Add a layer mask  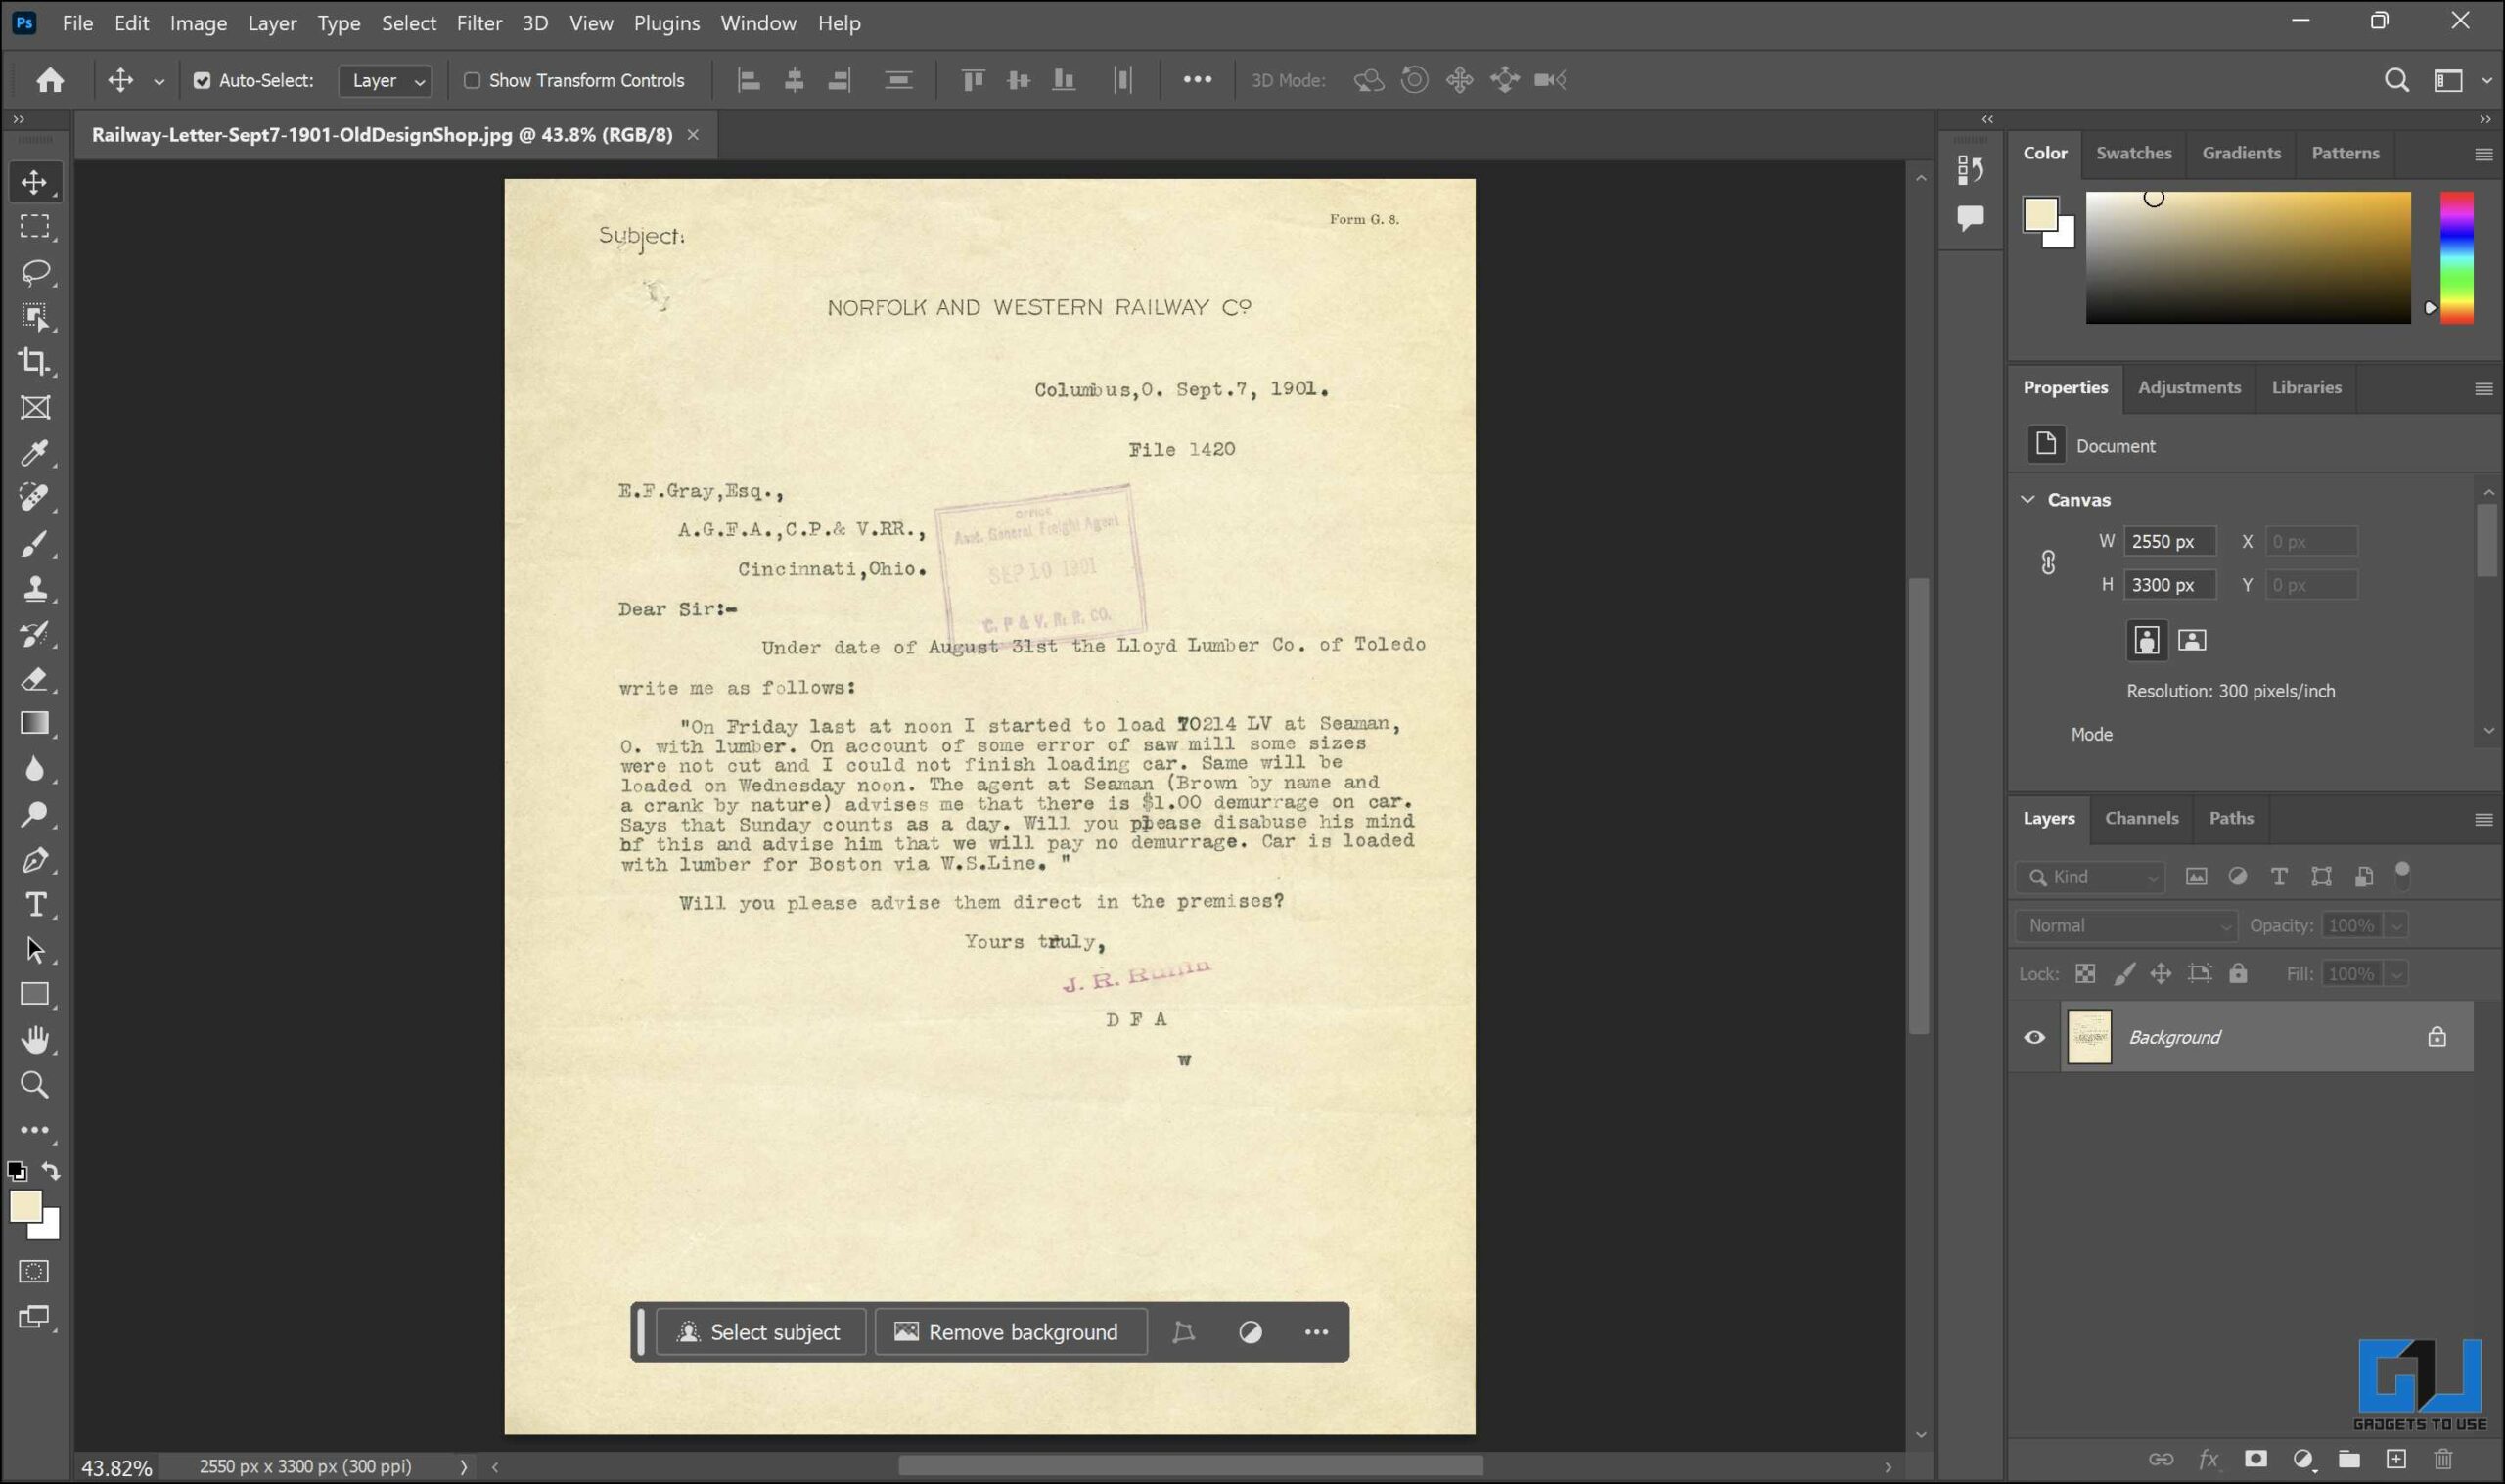tap(2255, 1459)
